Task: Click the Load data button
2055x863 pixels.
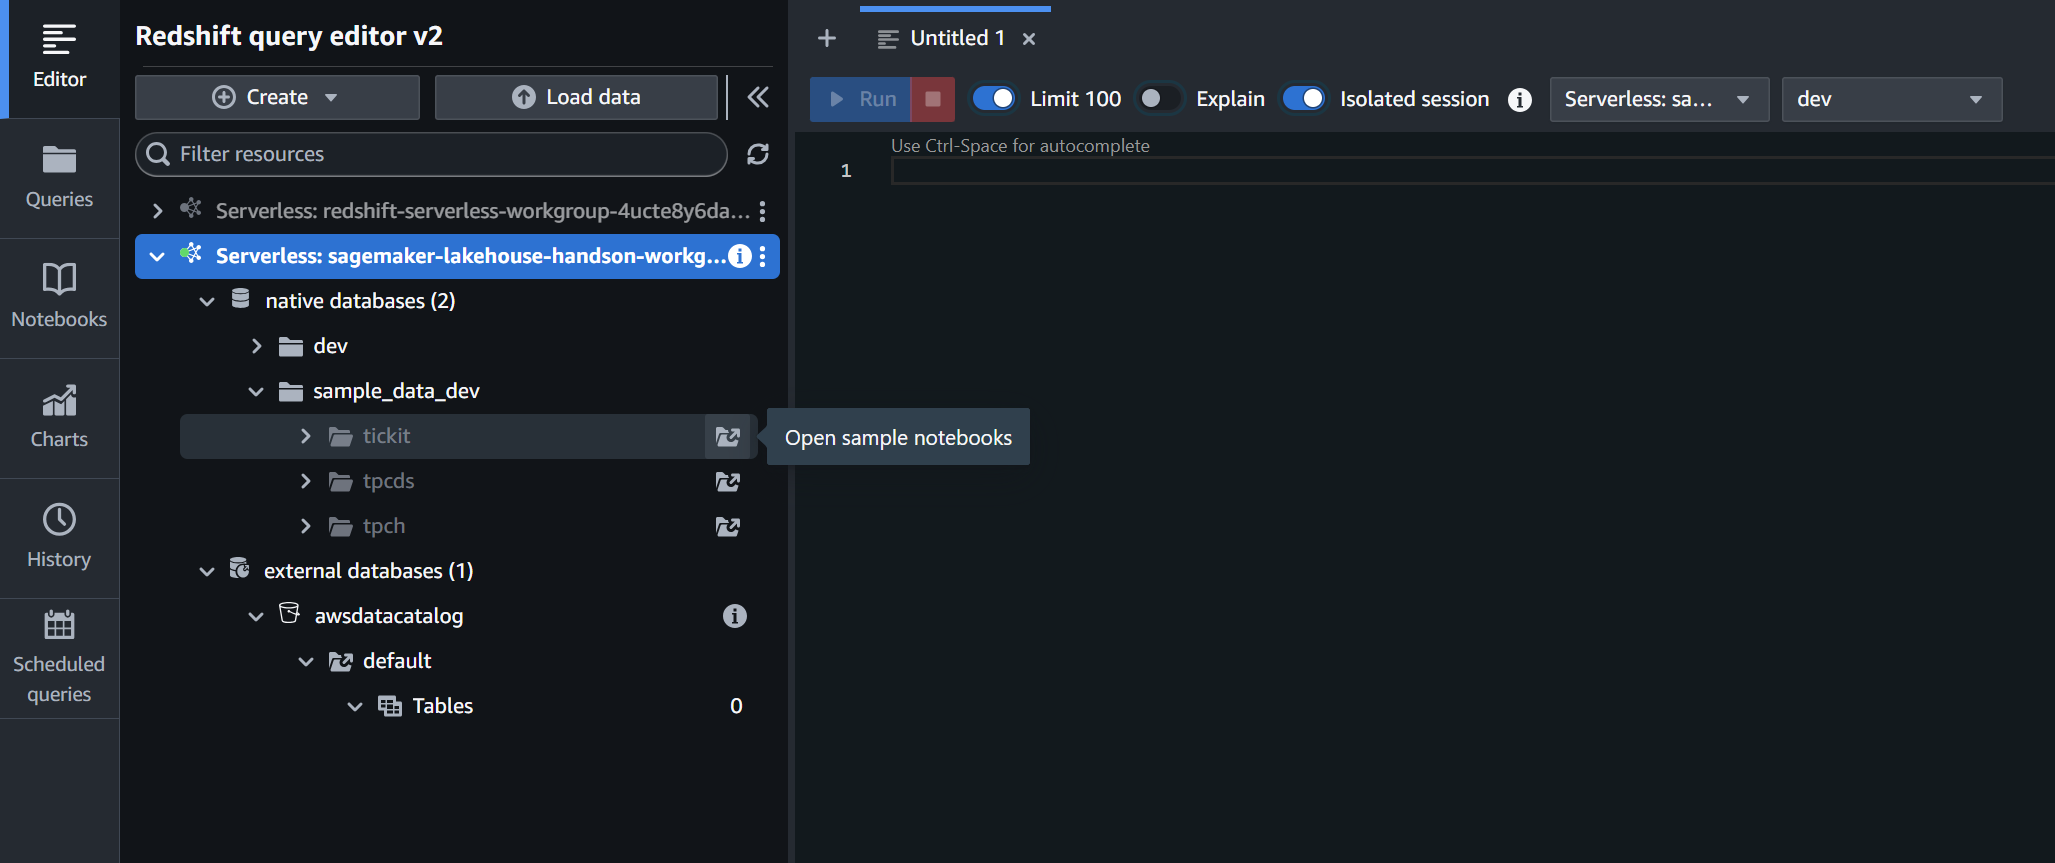Action: (576, 97)
